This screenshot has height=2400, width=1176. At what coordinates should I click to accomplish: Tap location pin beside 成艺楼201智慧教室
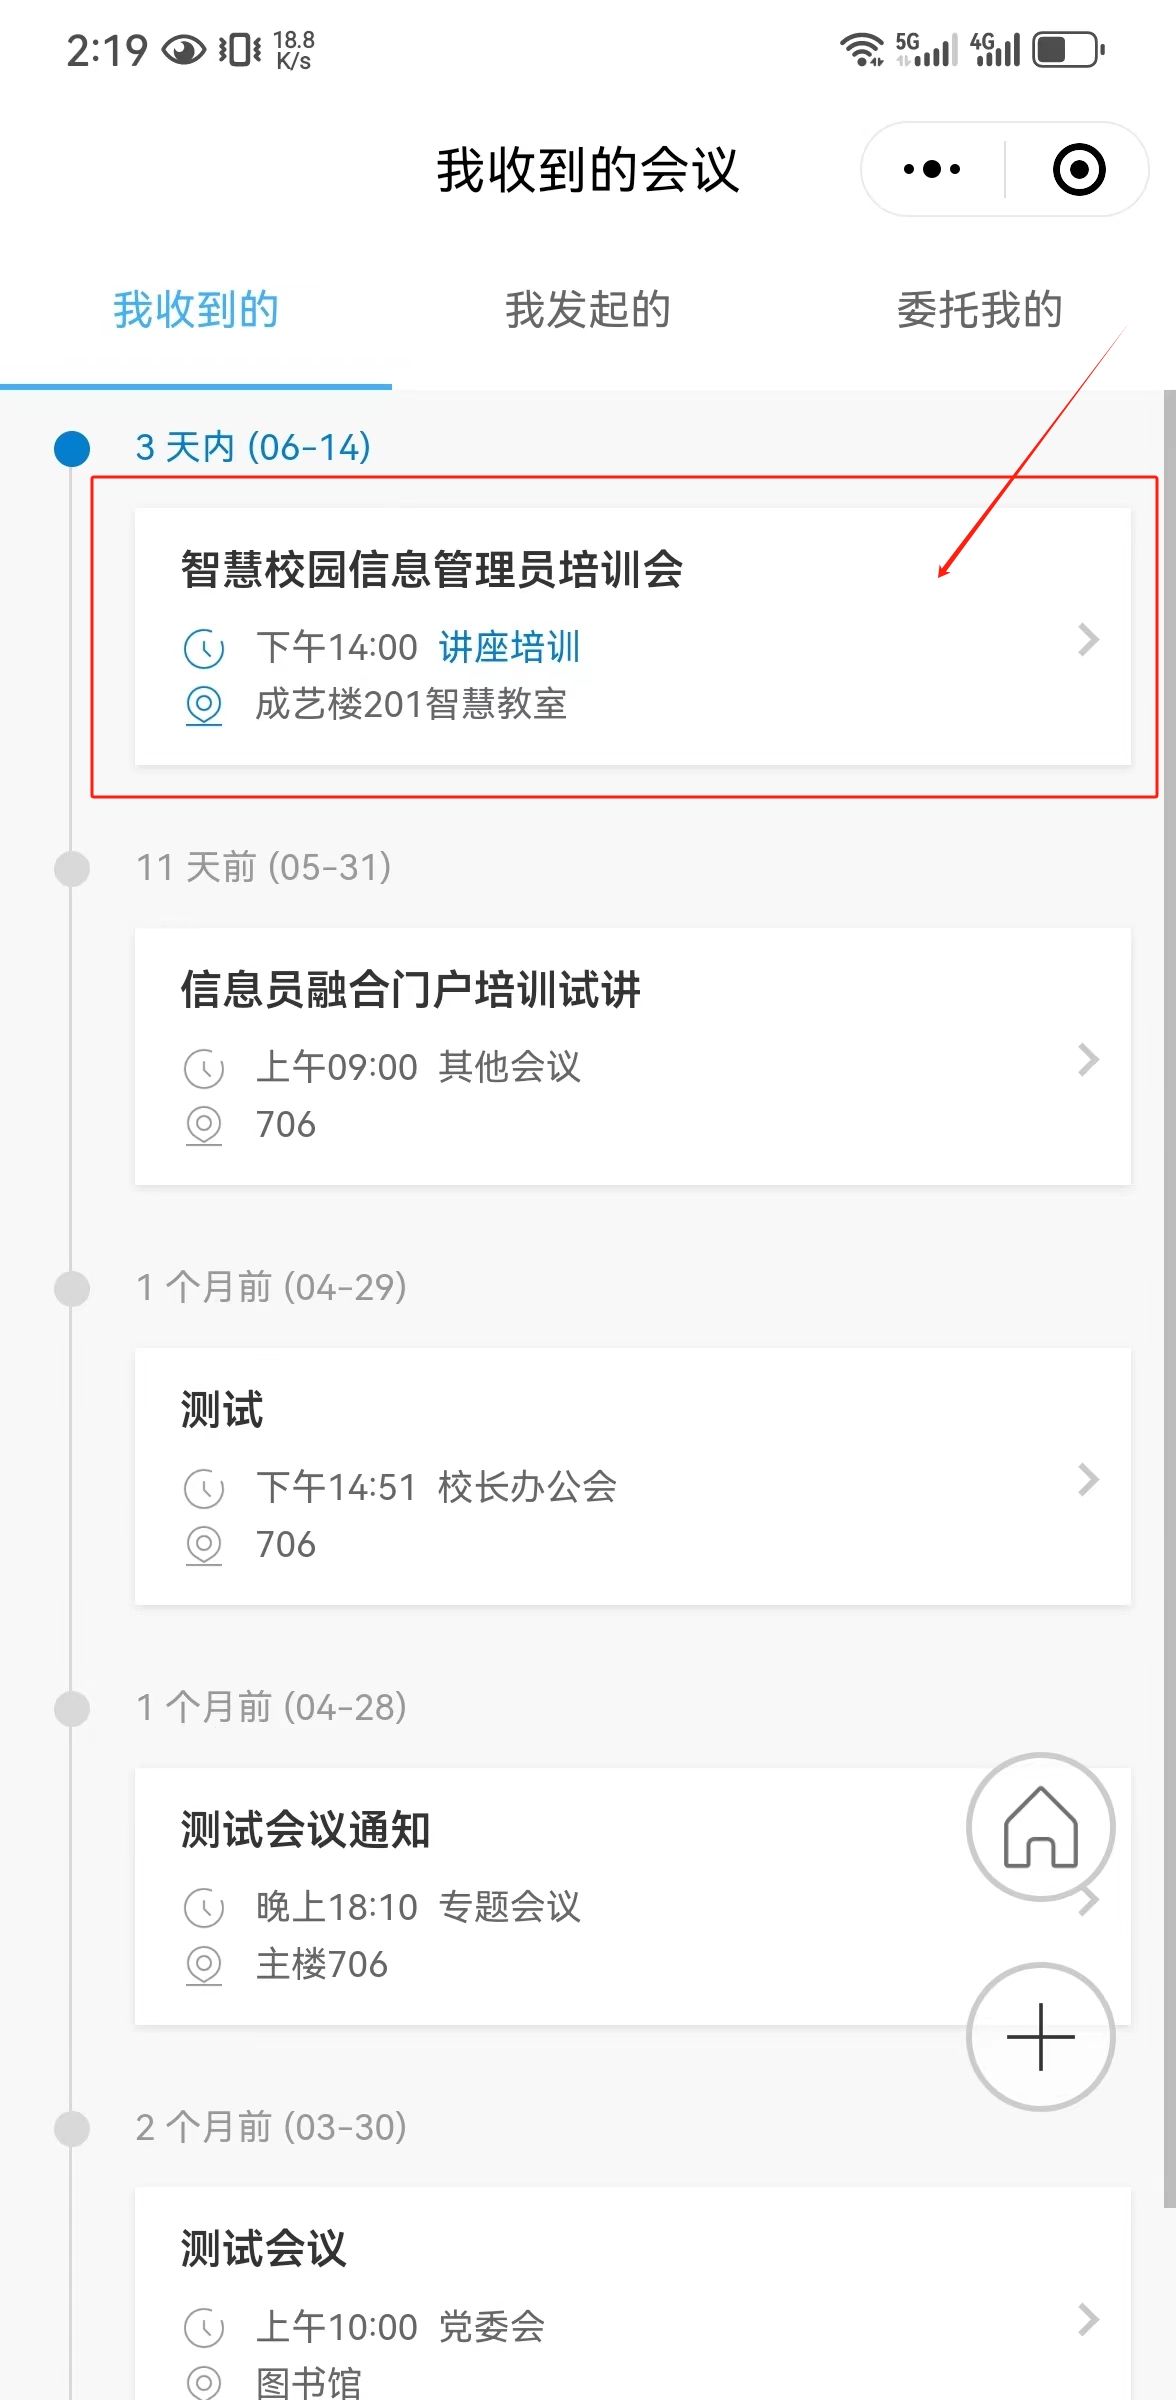pyautogui.click(x=204, y=705)
